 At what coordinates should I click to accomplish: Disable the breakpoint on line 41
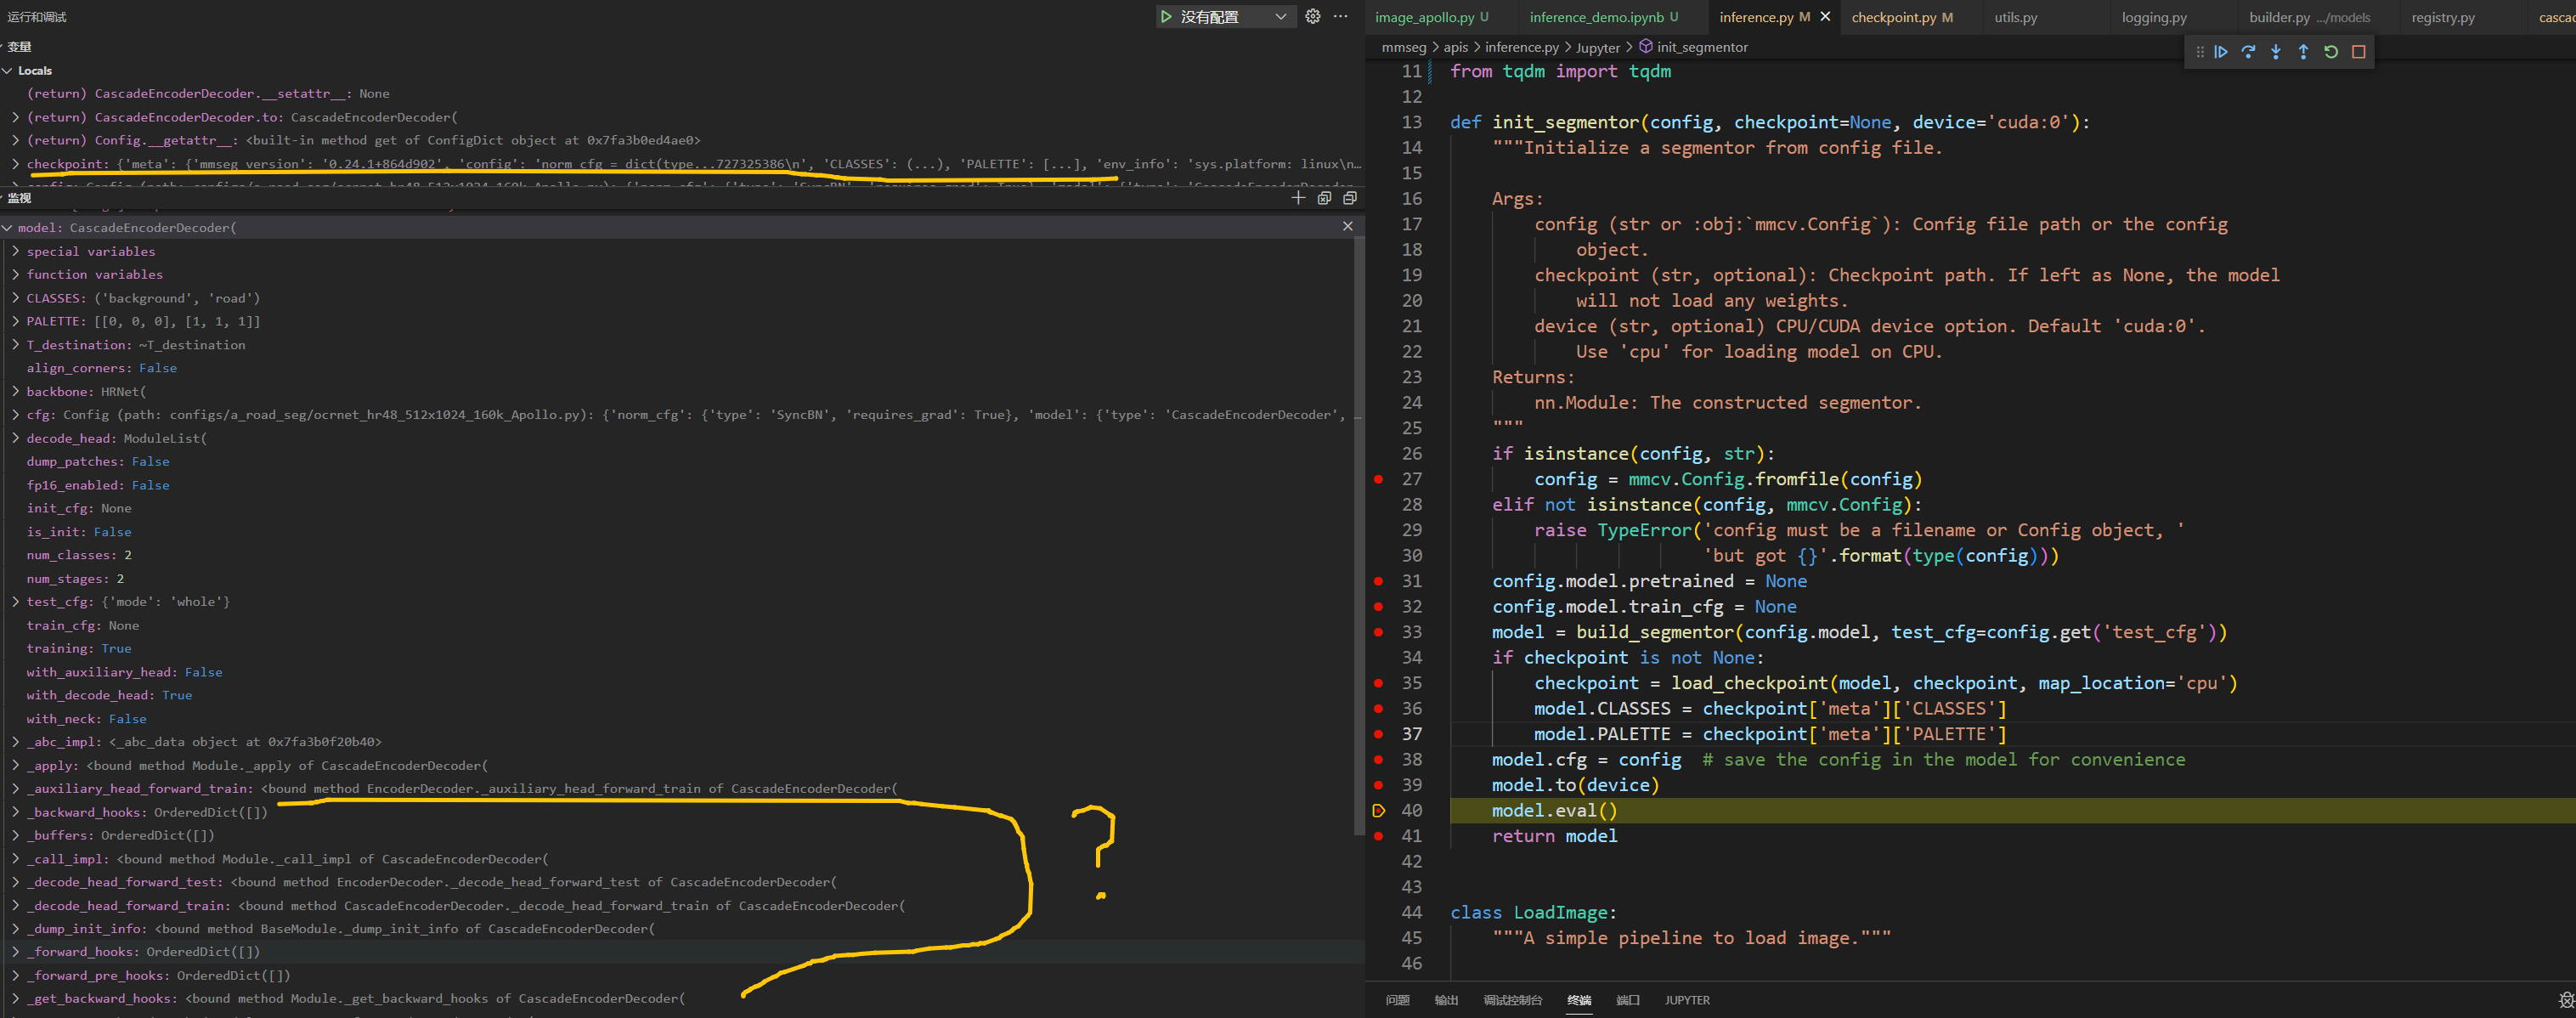coord(1378,836)
